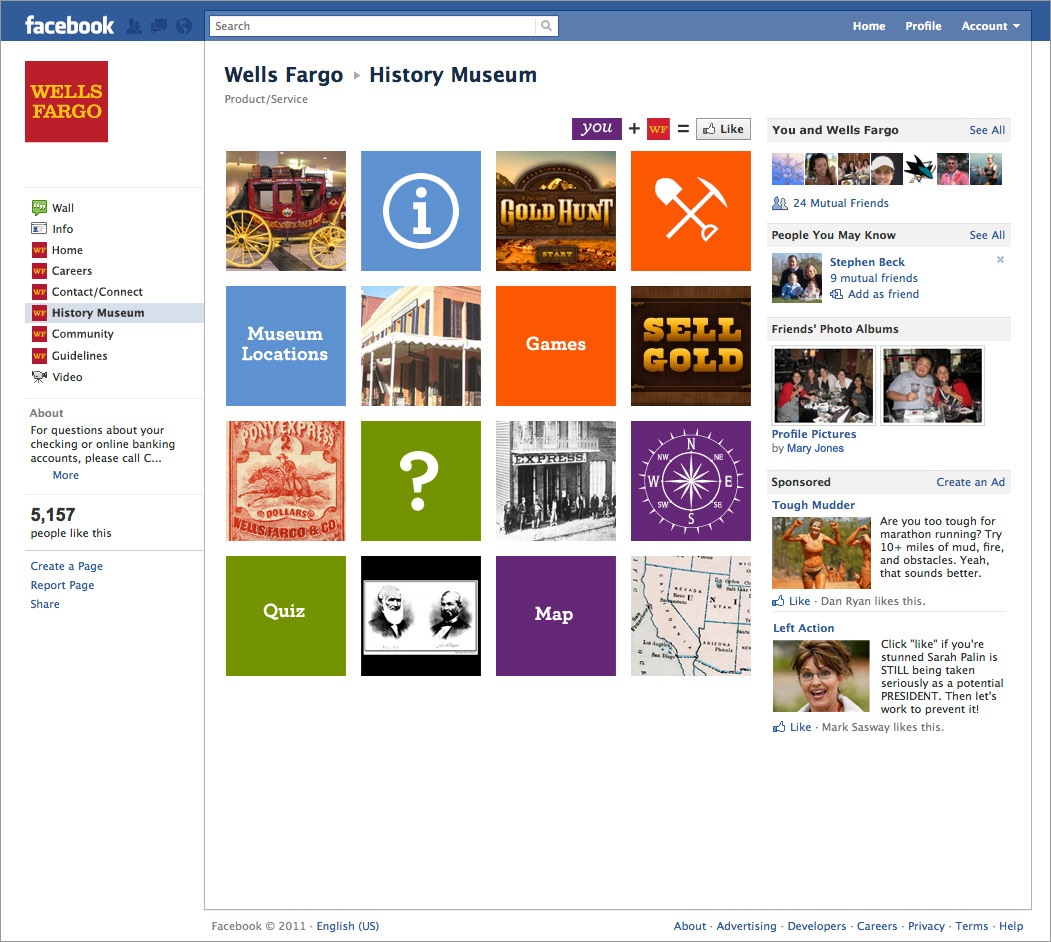This screenshot has height=942, width=1051.
Task: Click the purple 'you' badge
Action: [x=597, y=128]
